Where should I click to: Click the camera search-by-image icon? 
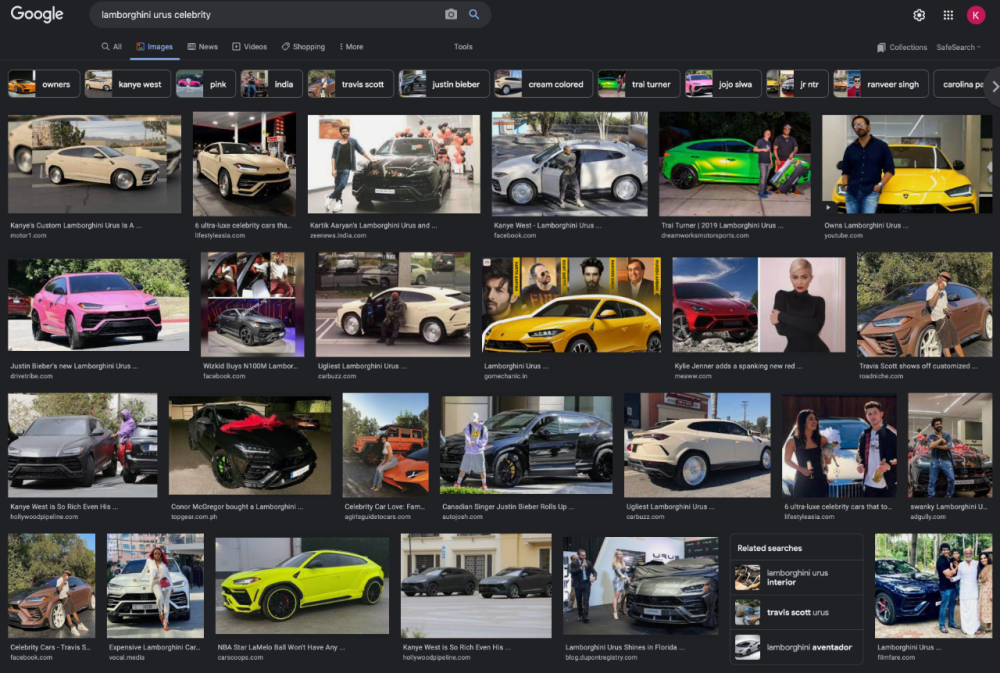click(451, 15)
